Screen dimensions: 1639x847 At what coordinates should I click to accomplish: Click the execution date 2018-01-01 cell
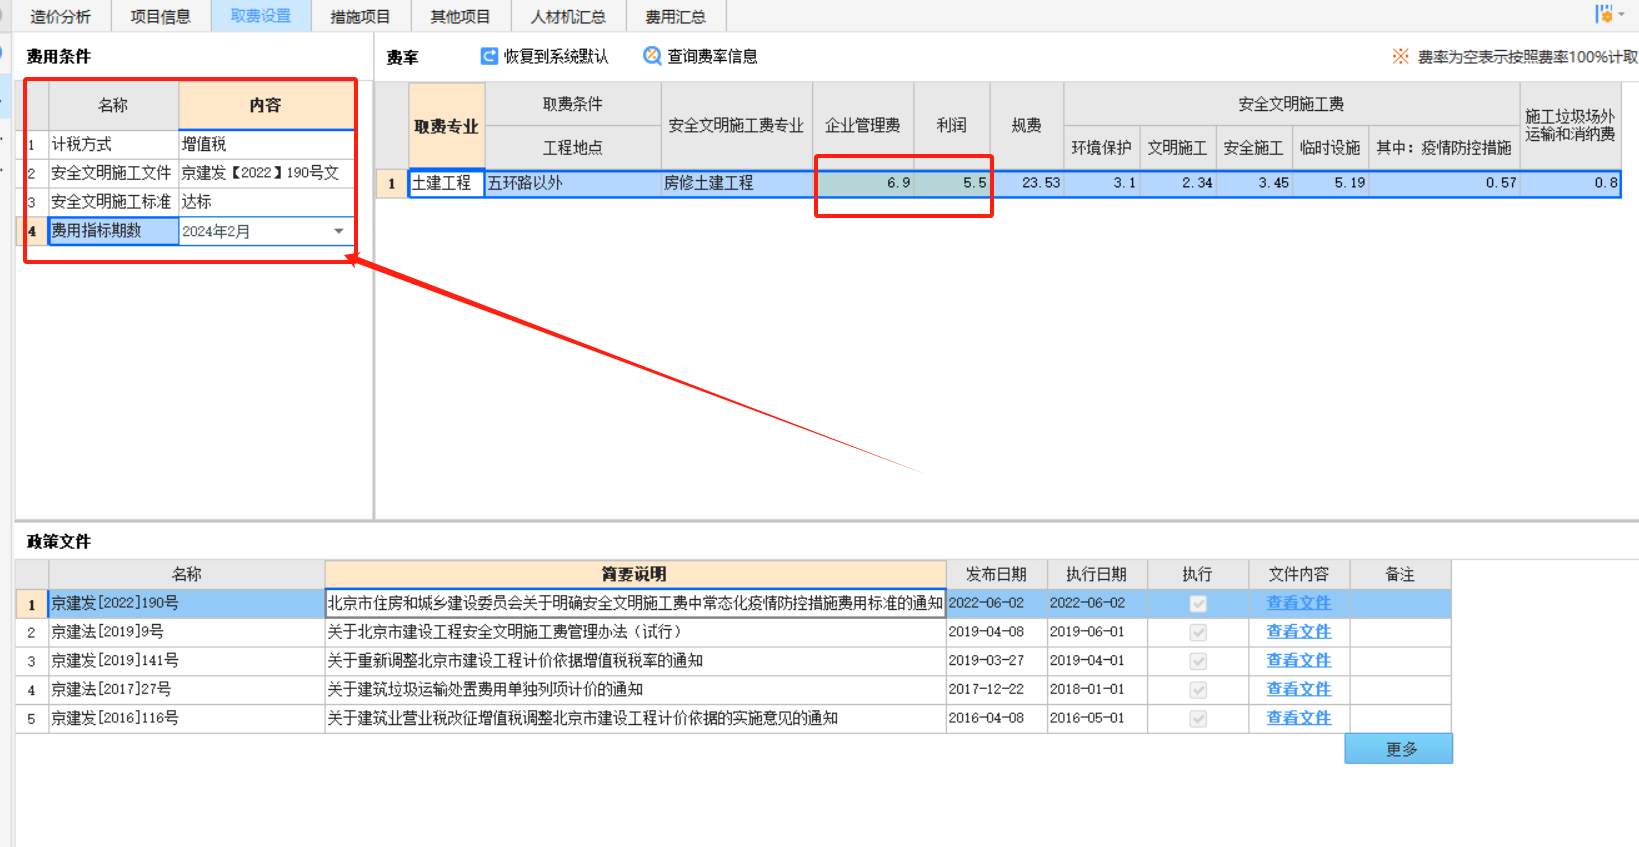1097,689
